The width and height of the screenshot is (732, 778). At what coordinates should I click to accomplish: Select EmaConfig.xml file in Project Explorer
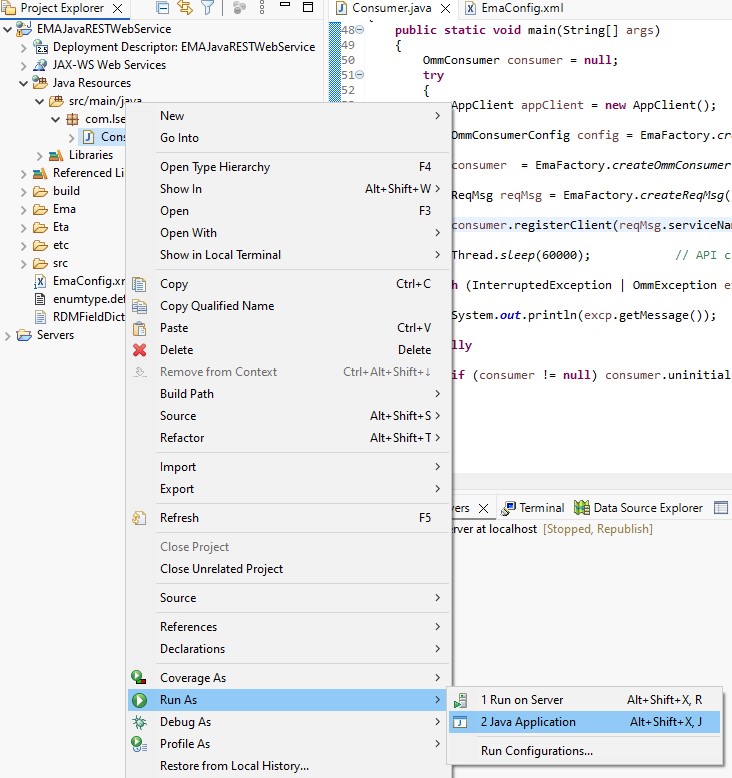[88, 281]
